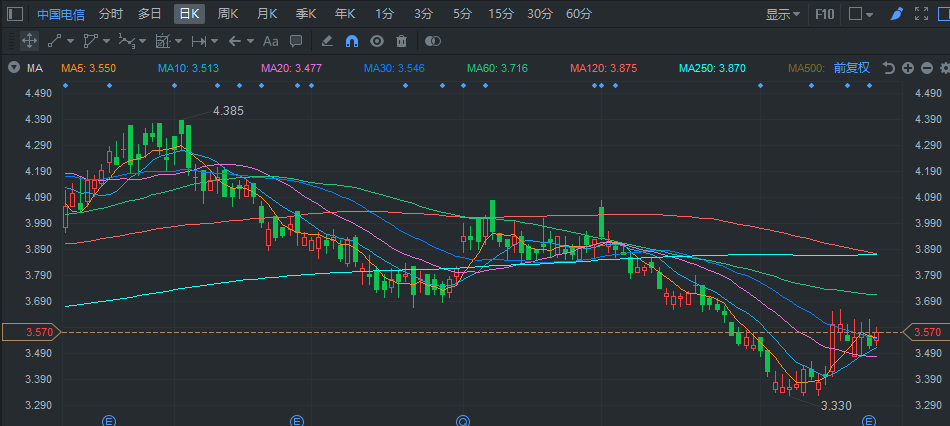Click the E event marker at bottom left
The width and height of the screenshot is (950, 426).
click(x=108, y=420)
